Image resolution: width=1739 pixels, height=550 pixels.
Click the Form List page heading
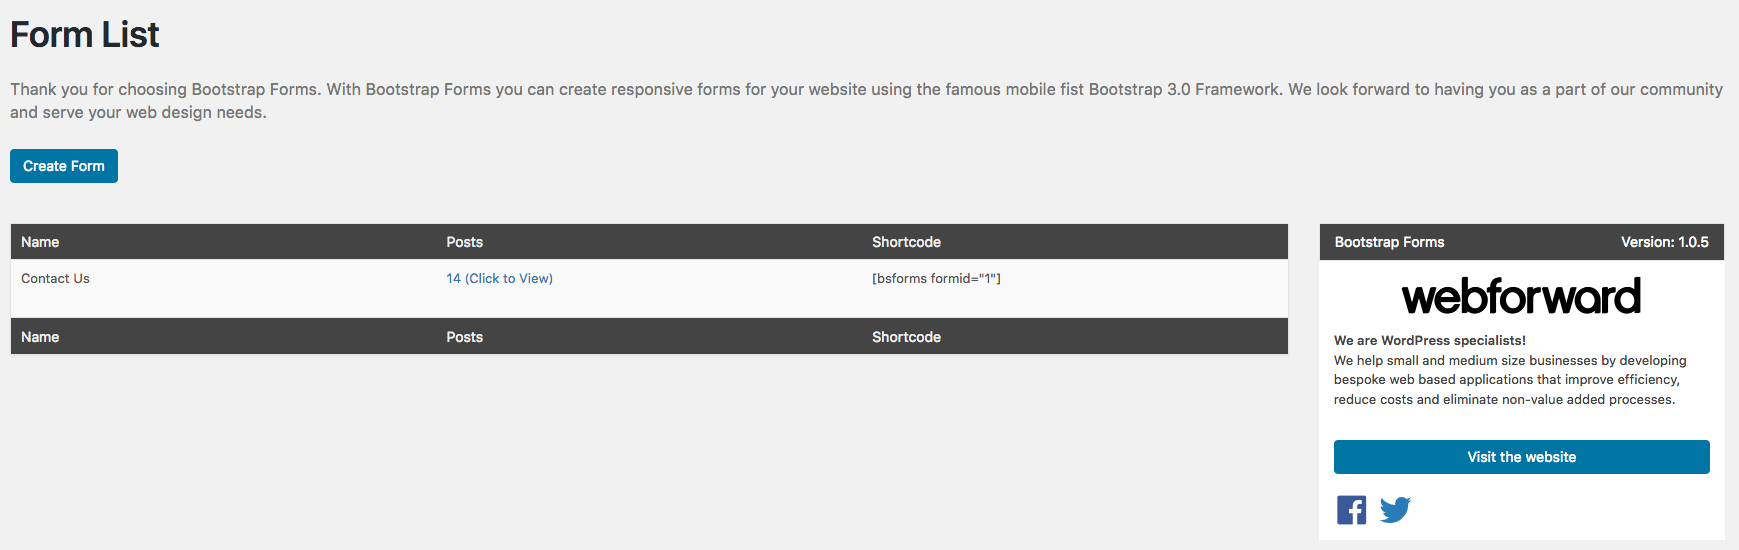click(x=85, y=35)
